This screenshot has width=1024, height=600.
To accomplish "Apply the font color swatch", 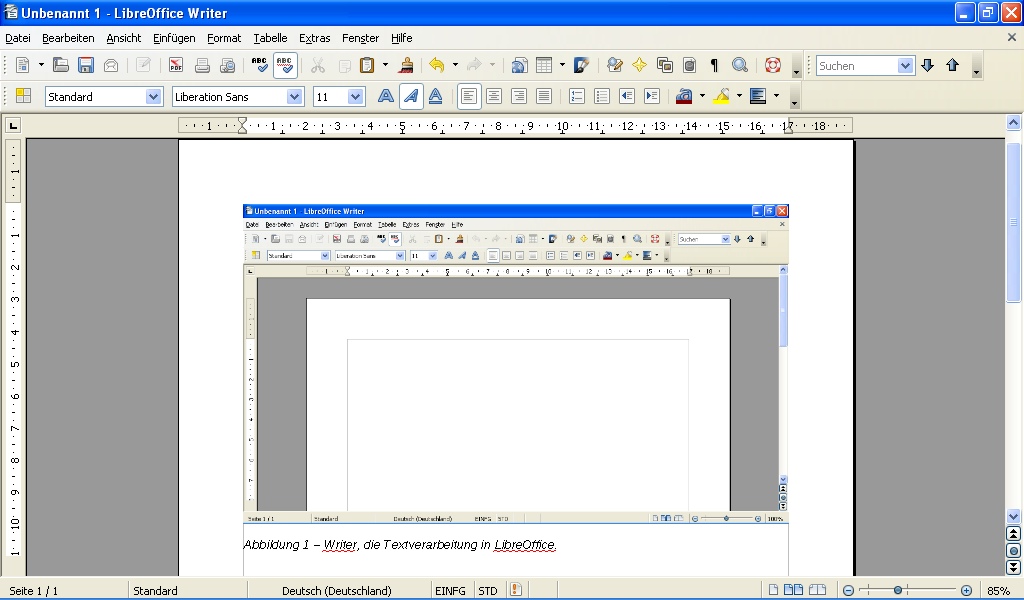I will 684,97.
